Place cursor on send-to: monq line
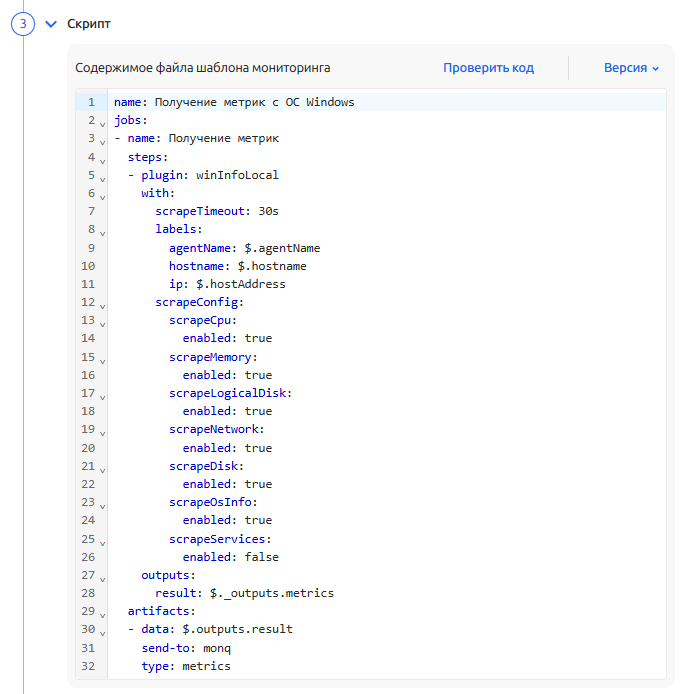690x694 pixels. [186, 648]
